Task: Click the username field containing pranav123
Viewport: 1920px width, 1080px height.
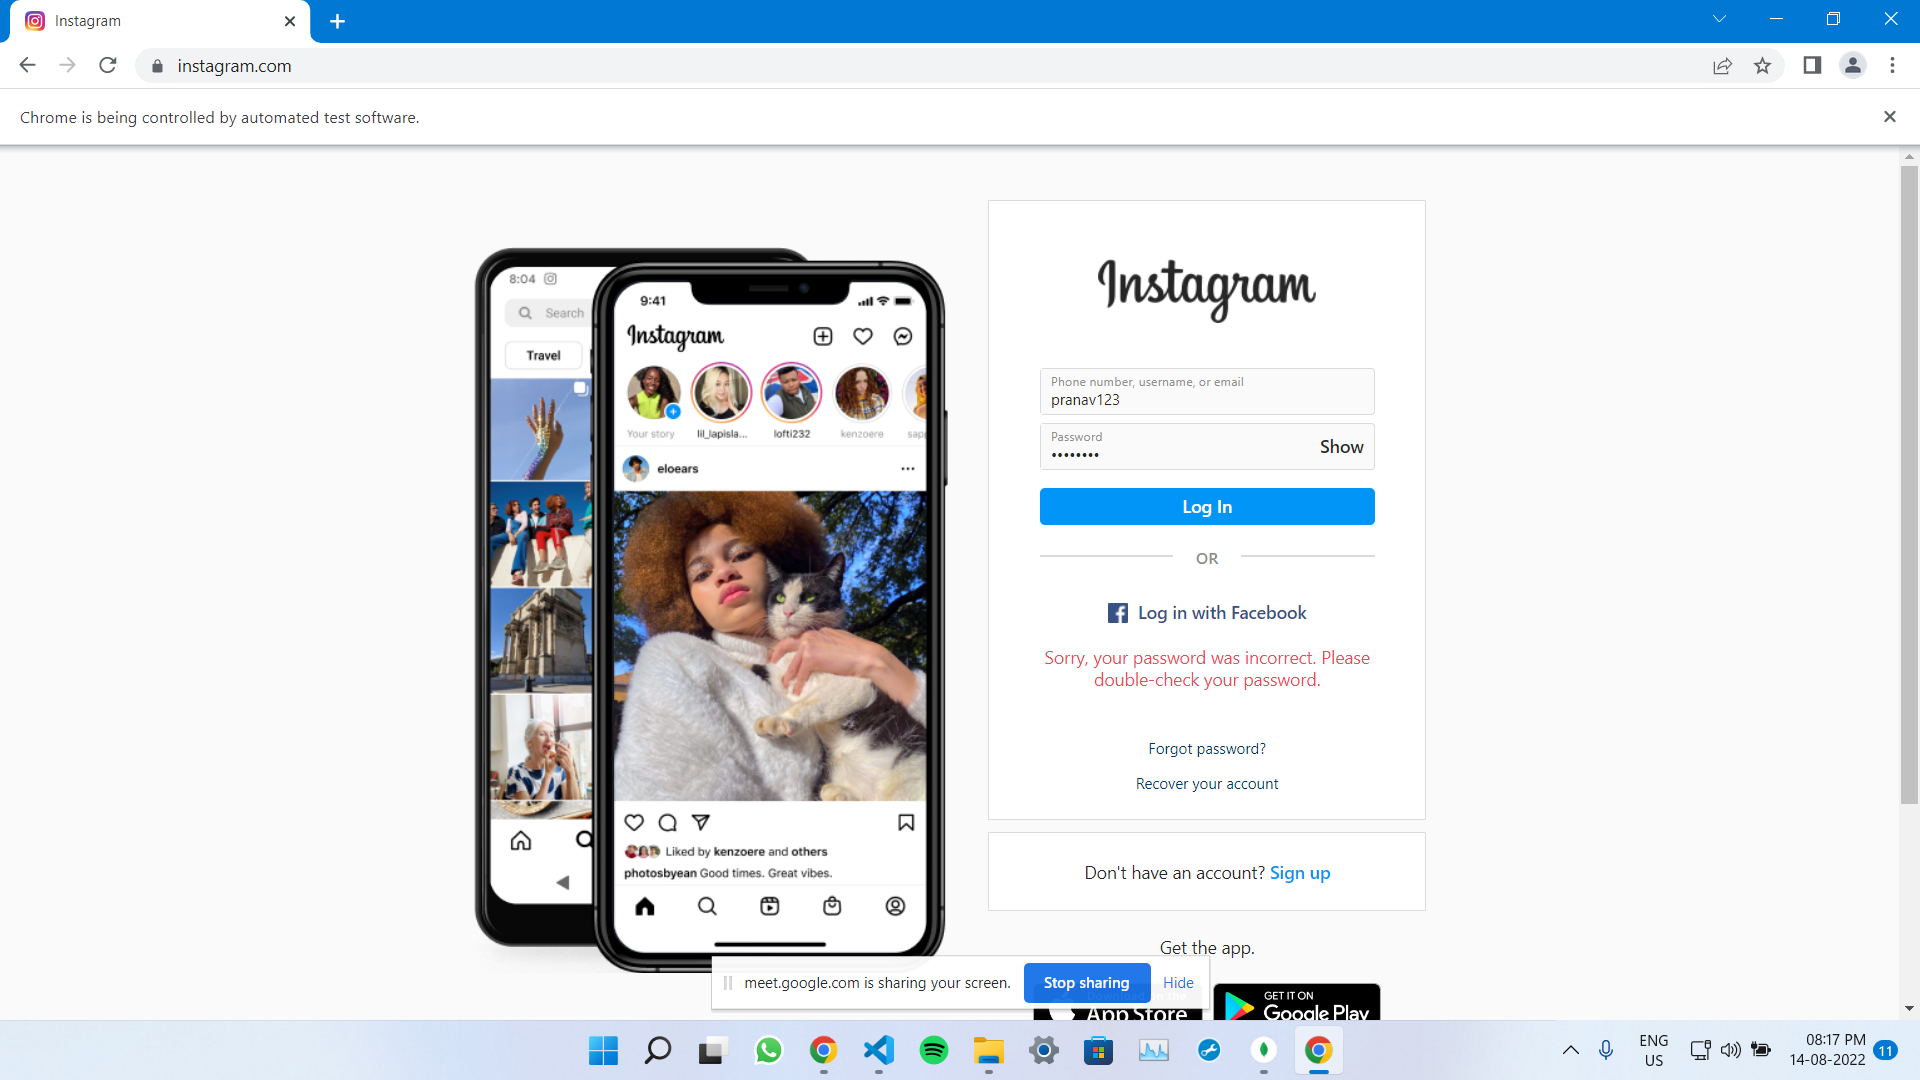Action: (x=1206, y=392)
